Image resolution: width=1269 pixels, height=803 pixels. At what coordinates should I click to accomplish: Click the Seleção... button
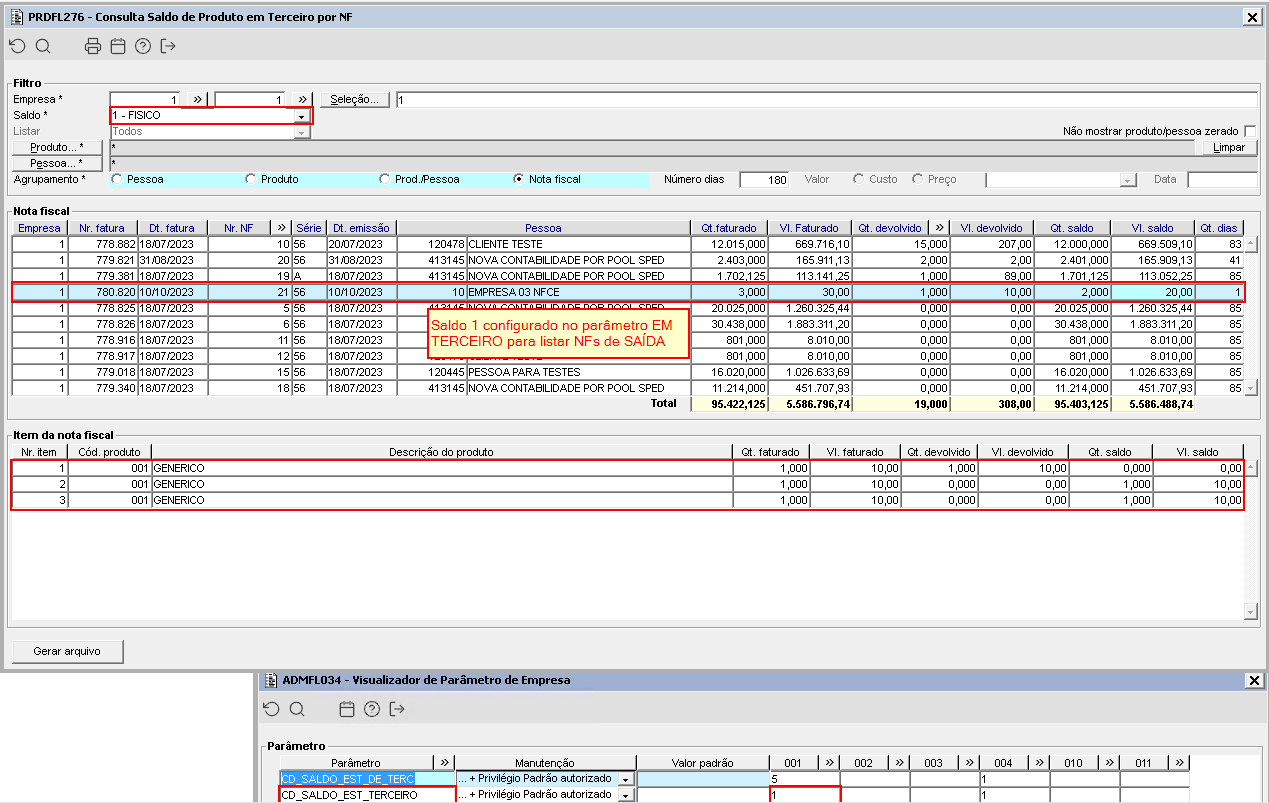point(355,99)
